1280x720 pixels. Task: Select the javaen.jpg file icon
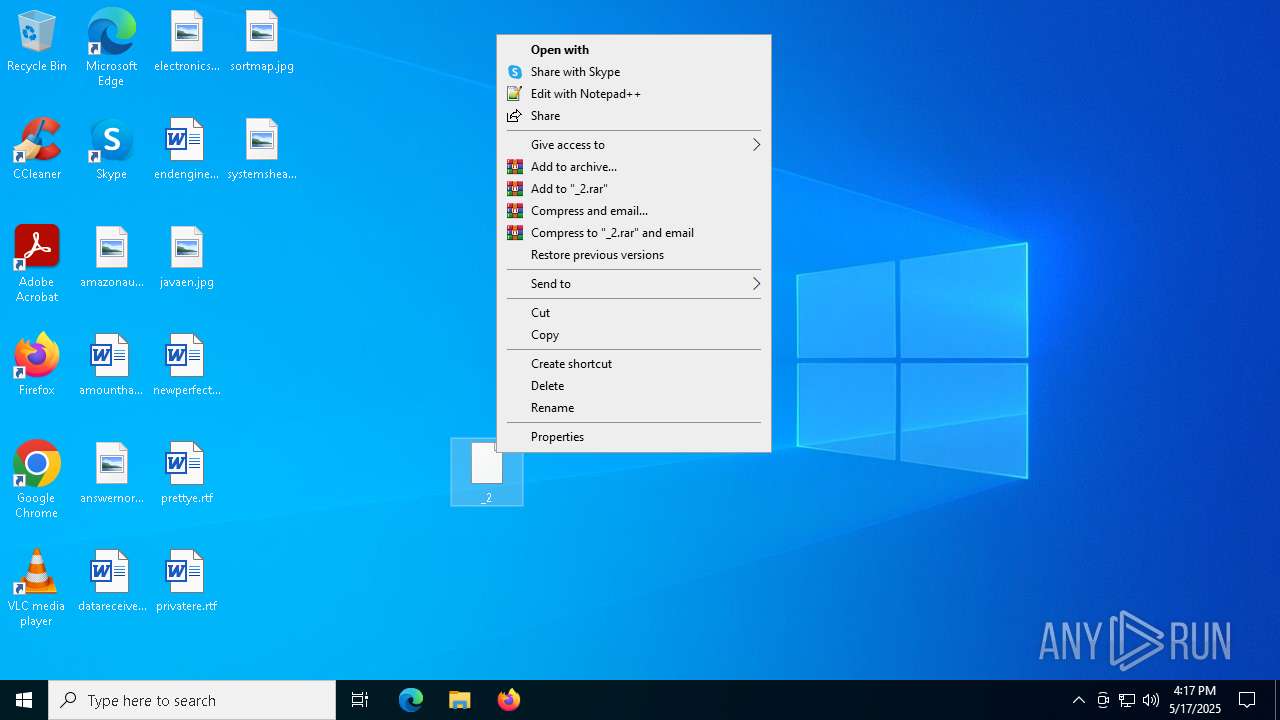[186, 258]
